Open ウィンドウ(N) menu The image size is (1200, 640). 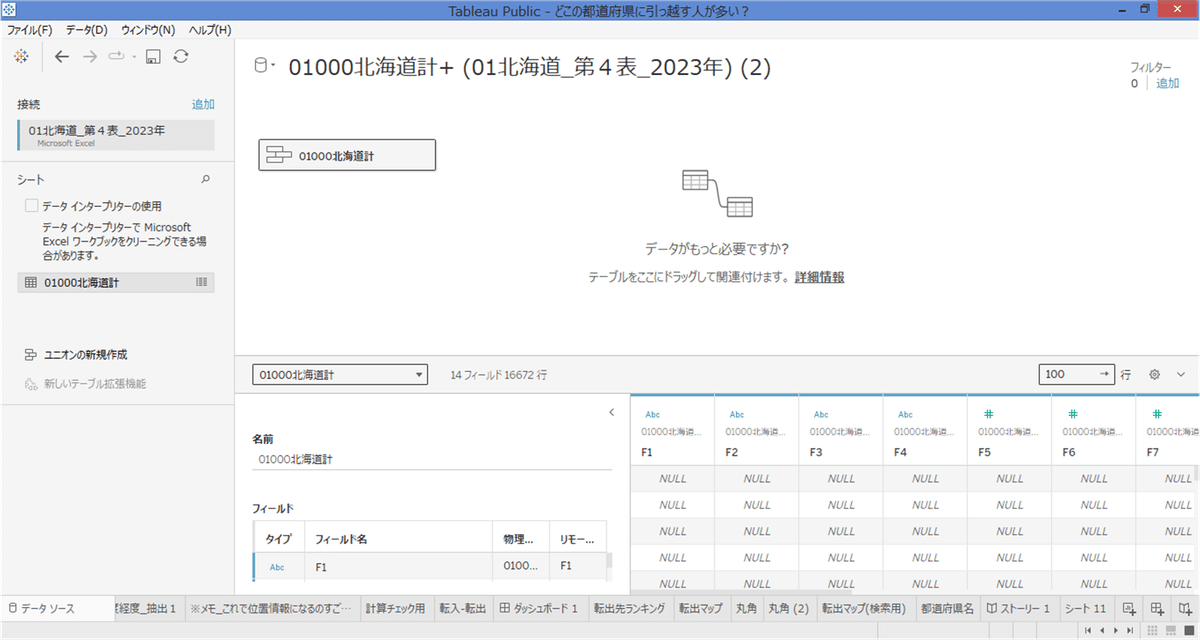(x=148, y=30)
